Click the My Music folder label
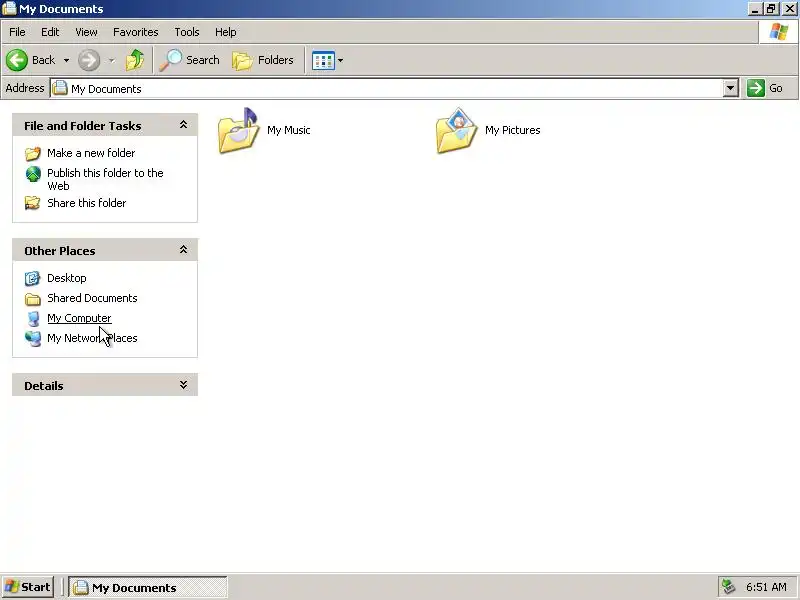Screen dimensions: 800x600 click(x=288, y=130)
